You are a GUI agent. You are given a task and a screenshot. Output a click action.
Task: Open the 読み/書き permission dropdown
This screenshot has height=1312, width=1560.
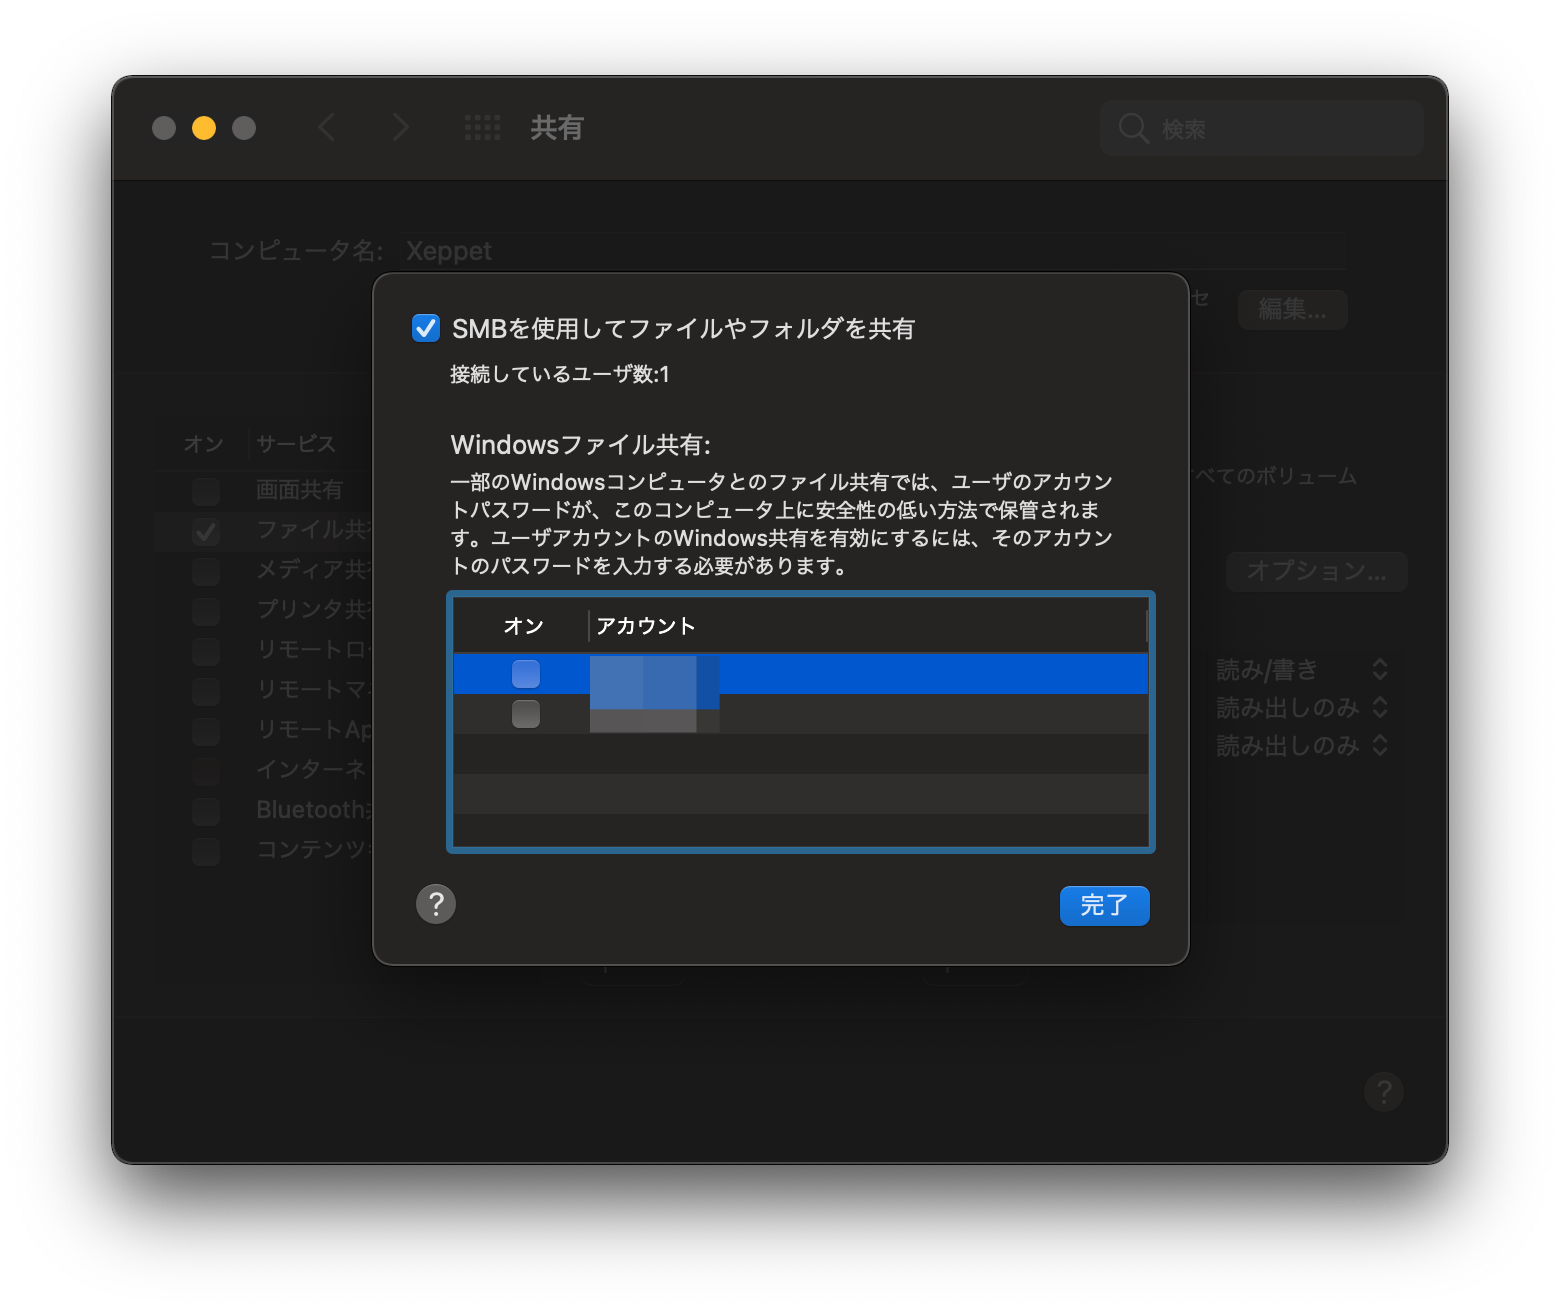coord(1301,669)
